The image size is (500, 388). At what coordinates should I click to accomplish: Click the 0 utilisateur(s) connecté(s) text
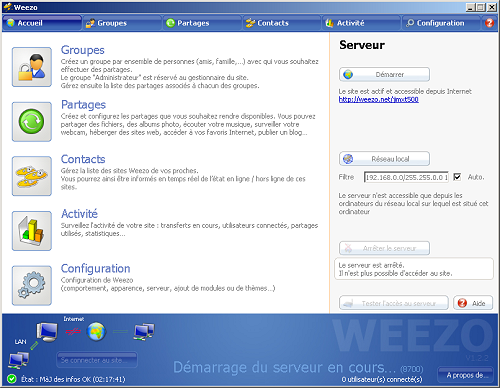click(382, 379)
